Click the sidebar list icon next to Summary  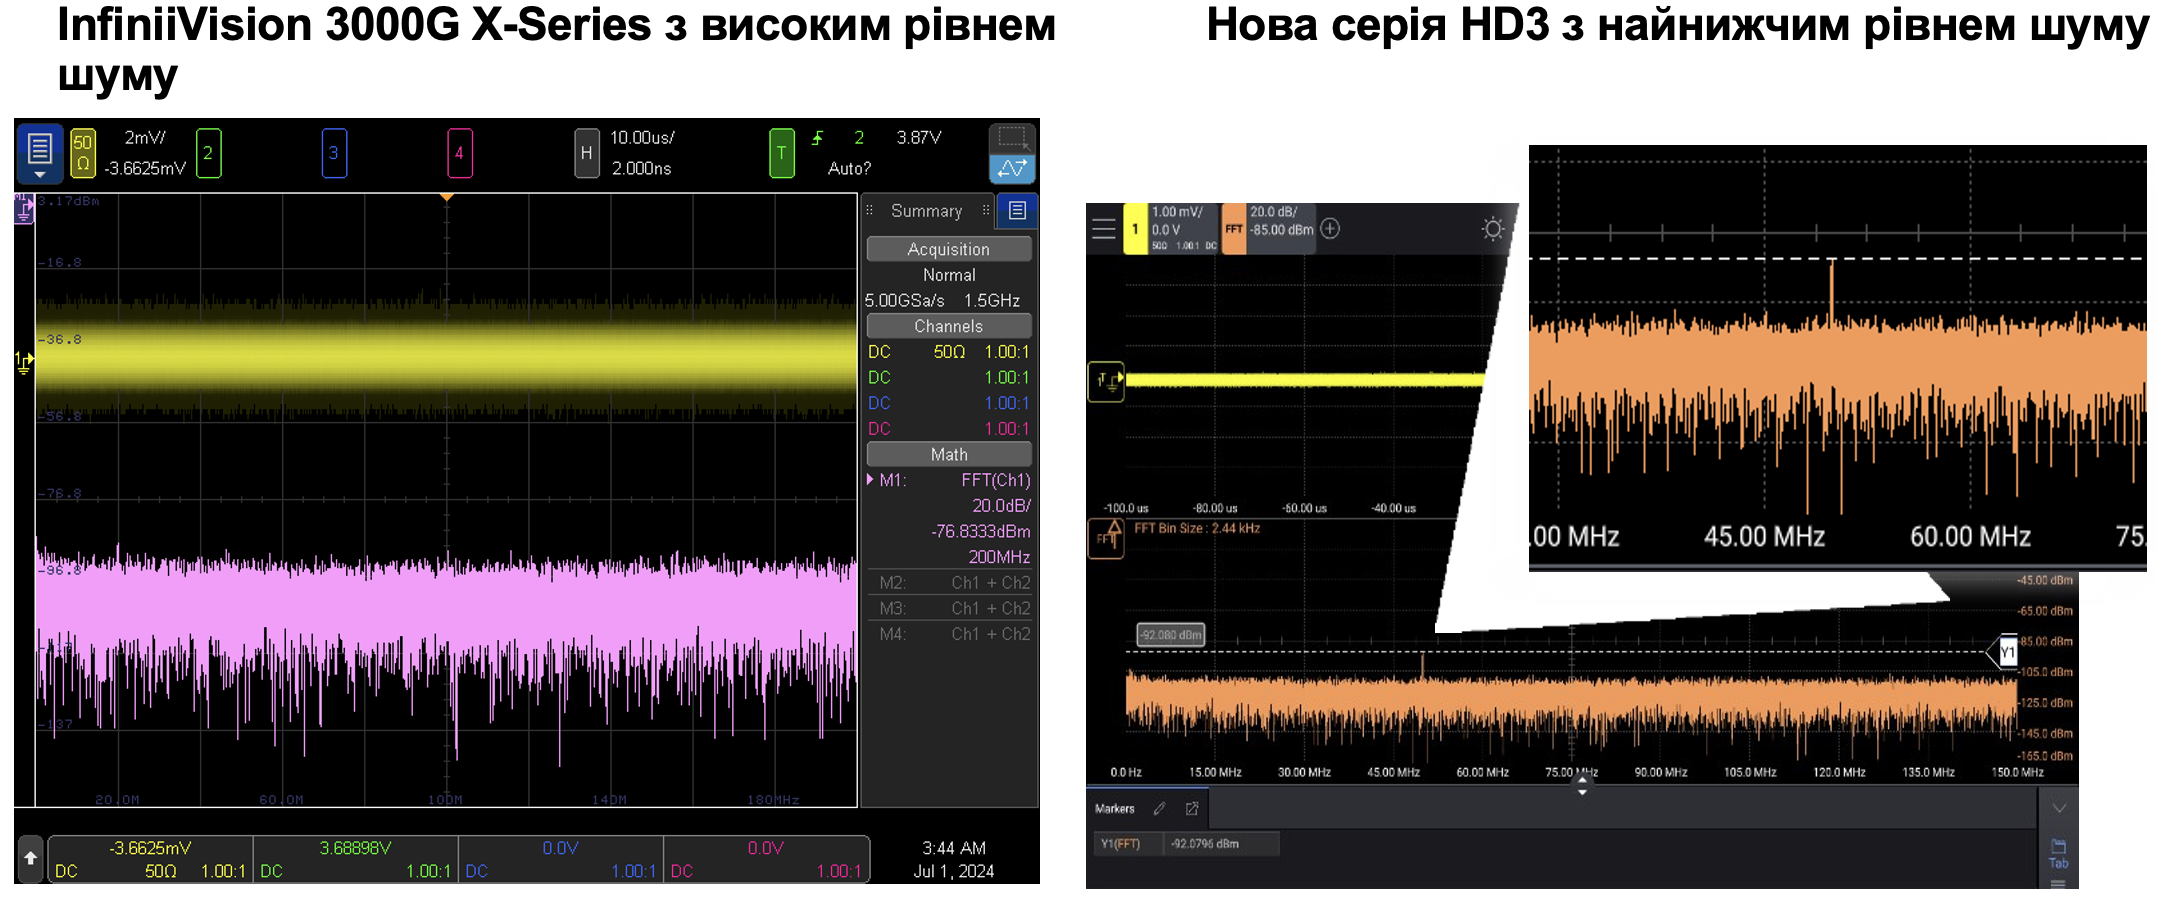click(x=1017, y=210)
